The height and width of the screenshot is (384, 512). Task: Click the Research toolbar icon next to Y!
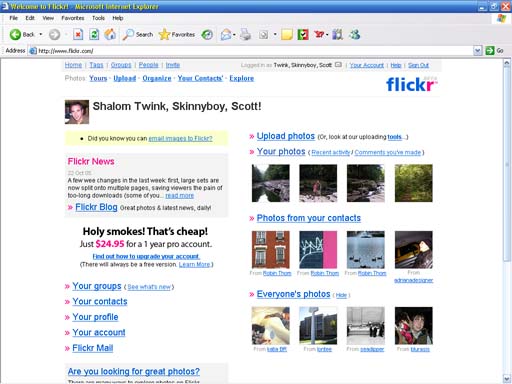[337, 34]
